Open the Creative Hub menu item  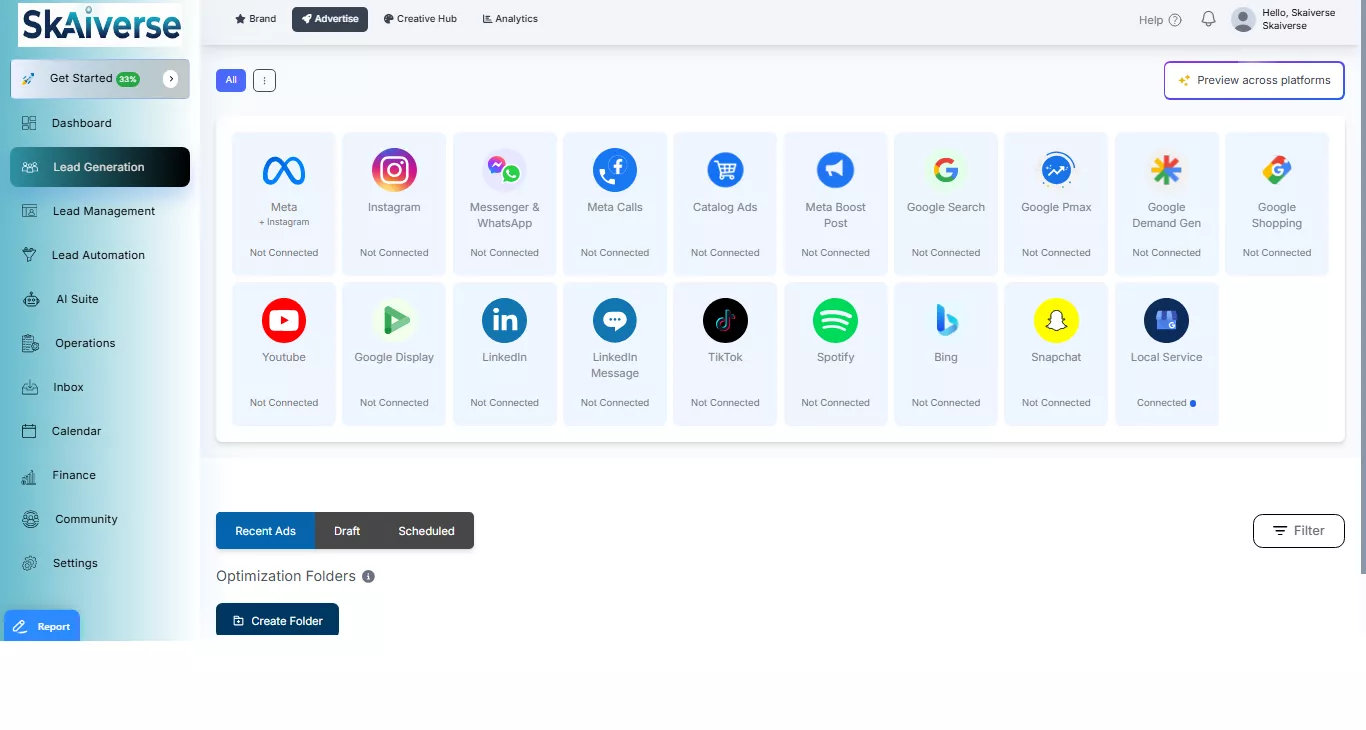pyautogui.click(x=420, y=19)
